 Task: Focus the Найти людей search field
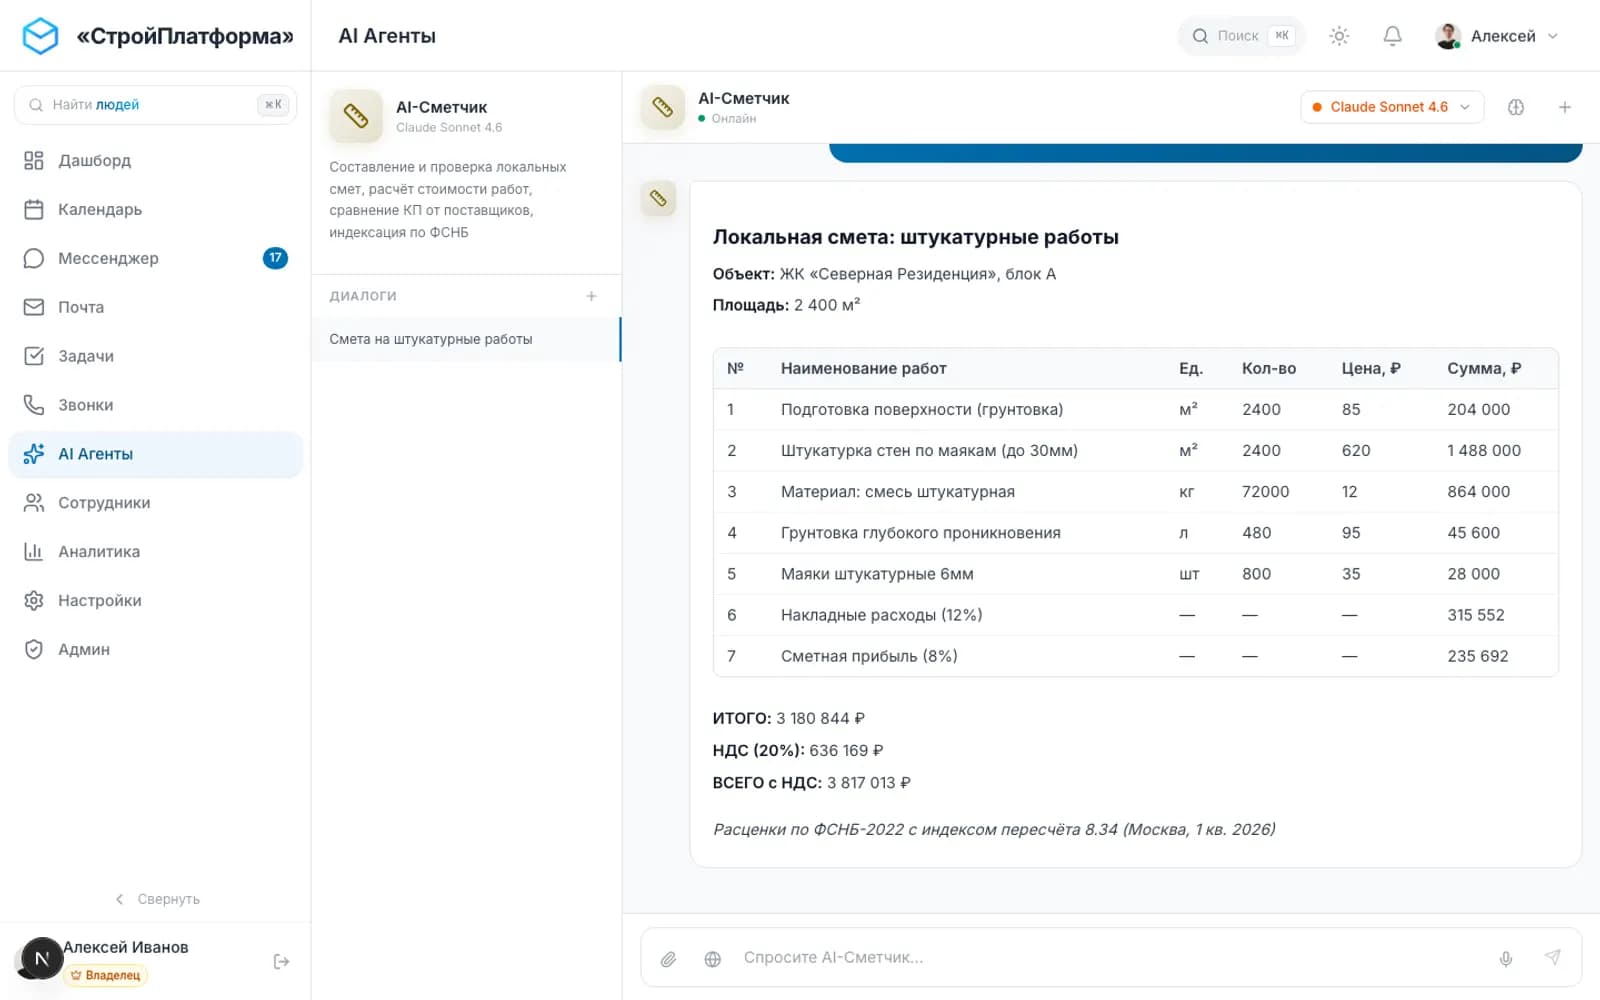[x=155, y=105]
